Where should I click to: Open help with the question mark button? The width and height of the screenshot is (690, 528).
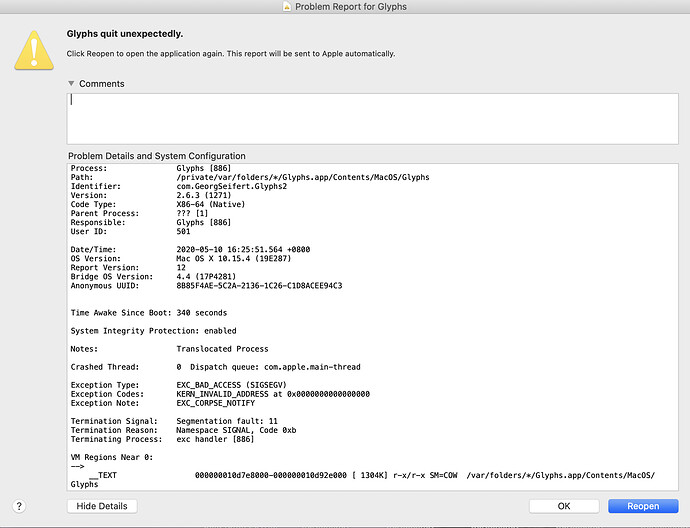point(19,506)
